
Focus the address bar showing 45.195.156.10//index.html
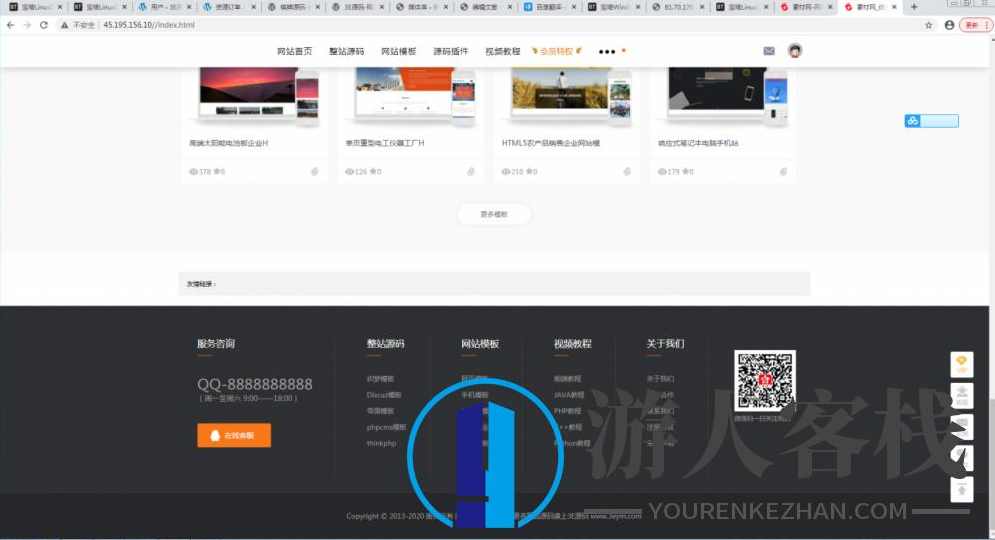(495, 25)
